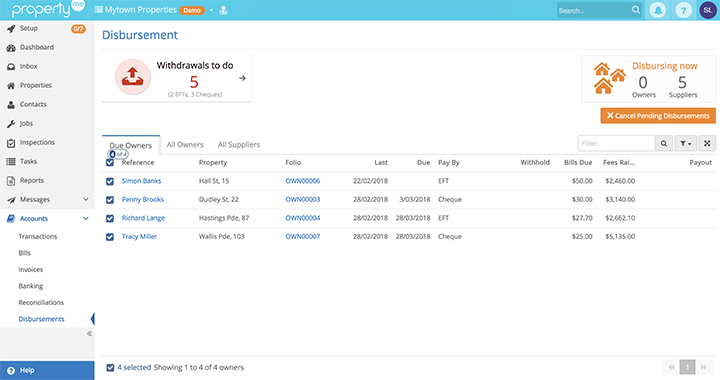This screenshot has width=720, height=380.
Task: Click the users icon beside the portfolio name
Action: (224, 10)
